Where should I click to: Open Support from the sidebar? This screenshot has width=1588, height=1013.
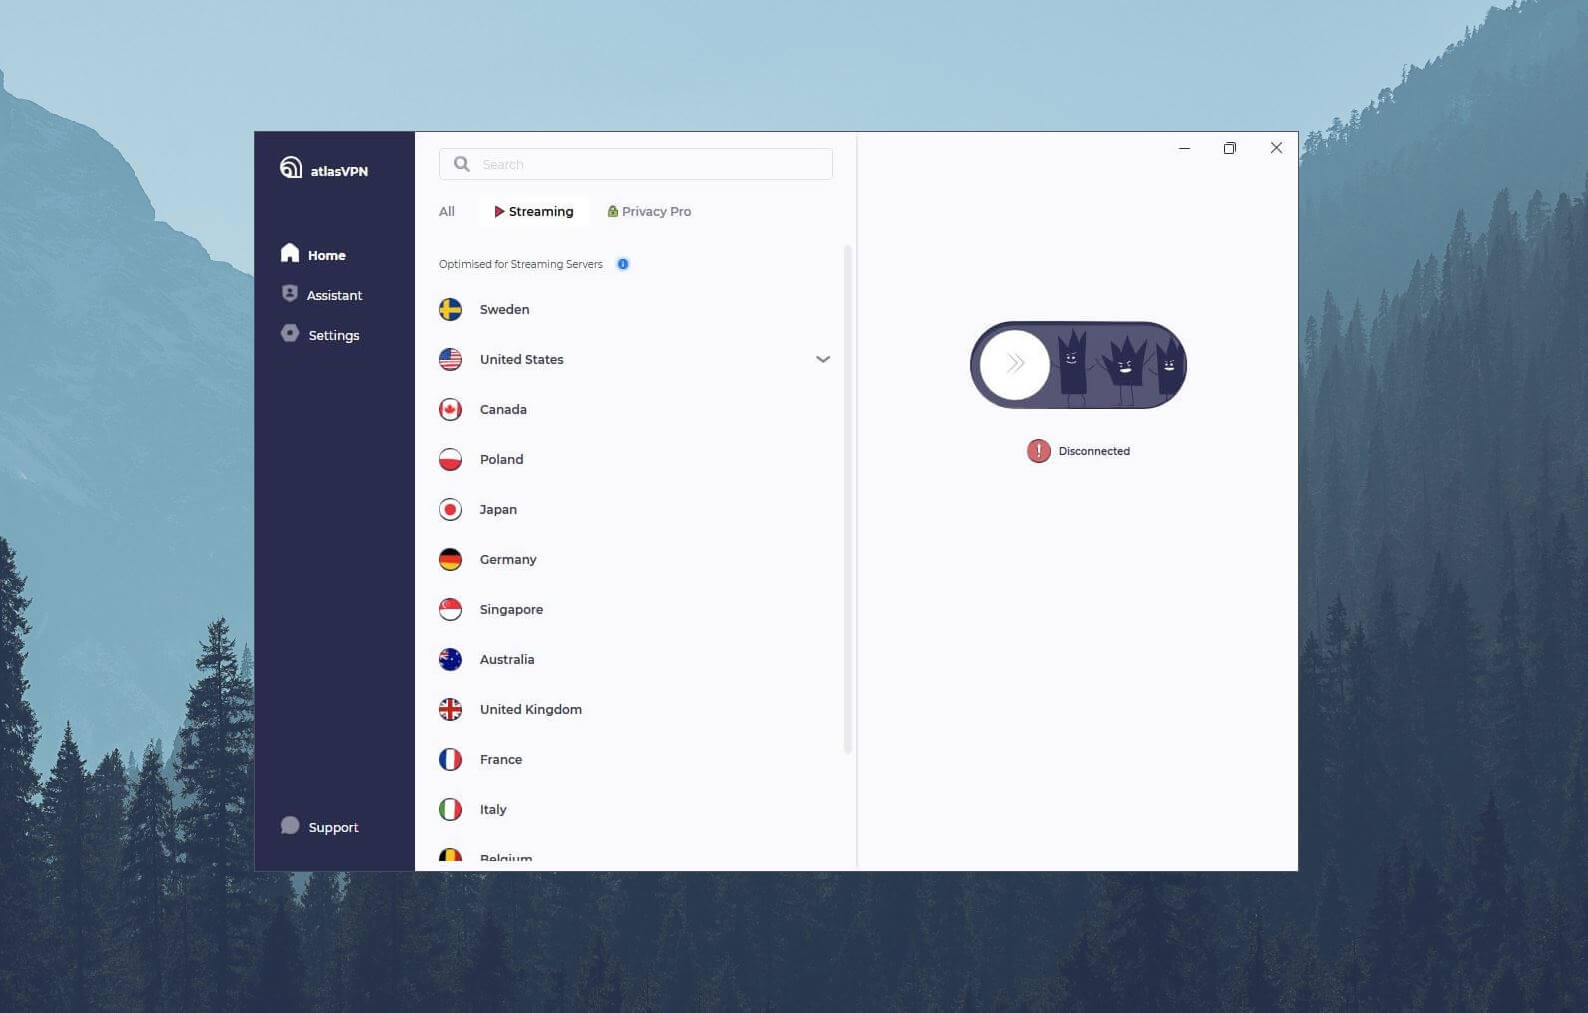tap(320, 826)
